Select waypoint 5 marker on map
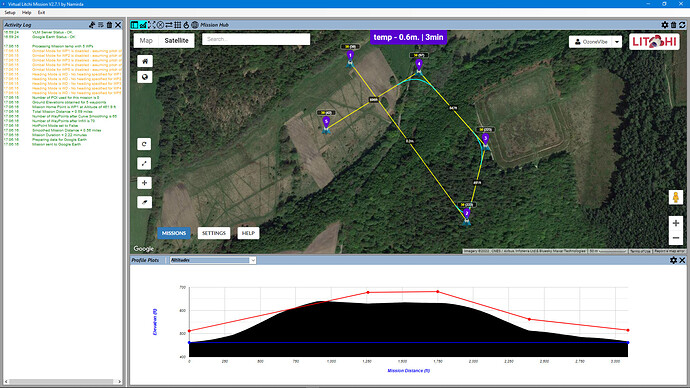Viewport: 690px width, 388px height. [326, 122]
